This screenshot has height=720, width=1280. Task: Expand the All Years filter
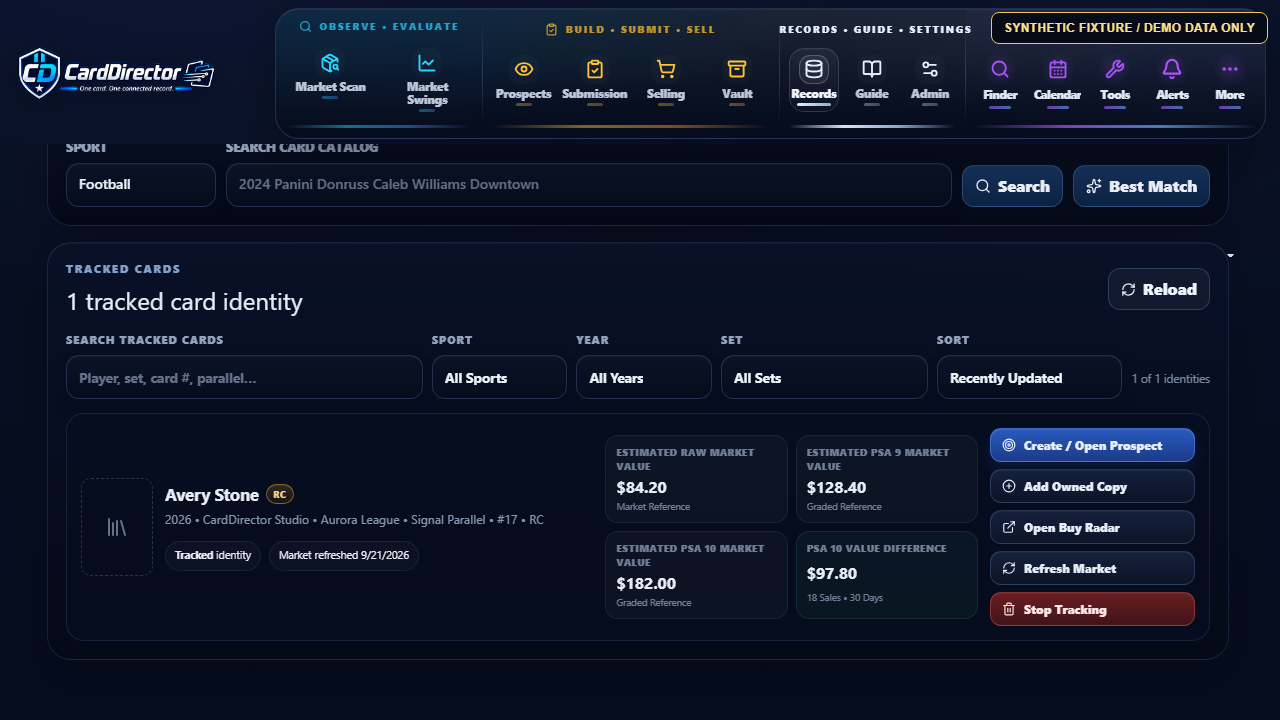coord(644,377)
